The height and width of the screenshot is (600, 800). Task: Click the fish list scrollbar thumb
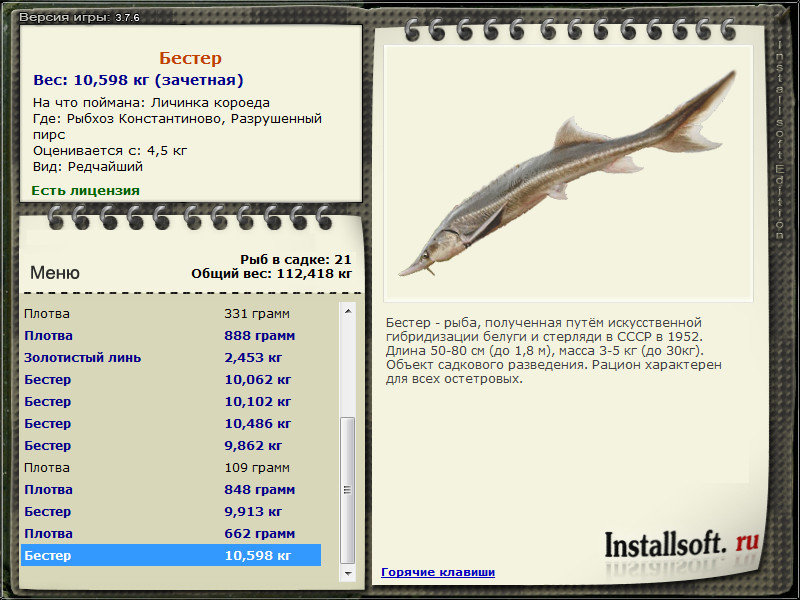(x=347, y=490)
